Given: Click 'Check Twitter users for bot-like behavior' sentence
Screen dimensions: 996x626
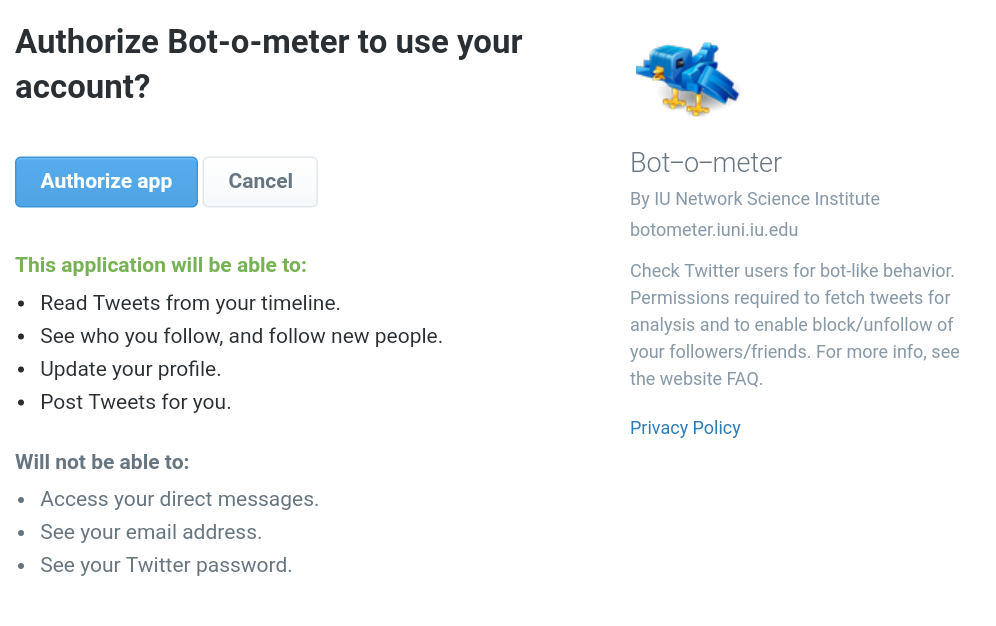Looking at the screenshot, I should [x=792, y=271].
